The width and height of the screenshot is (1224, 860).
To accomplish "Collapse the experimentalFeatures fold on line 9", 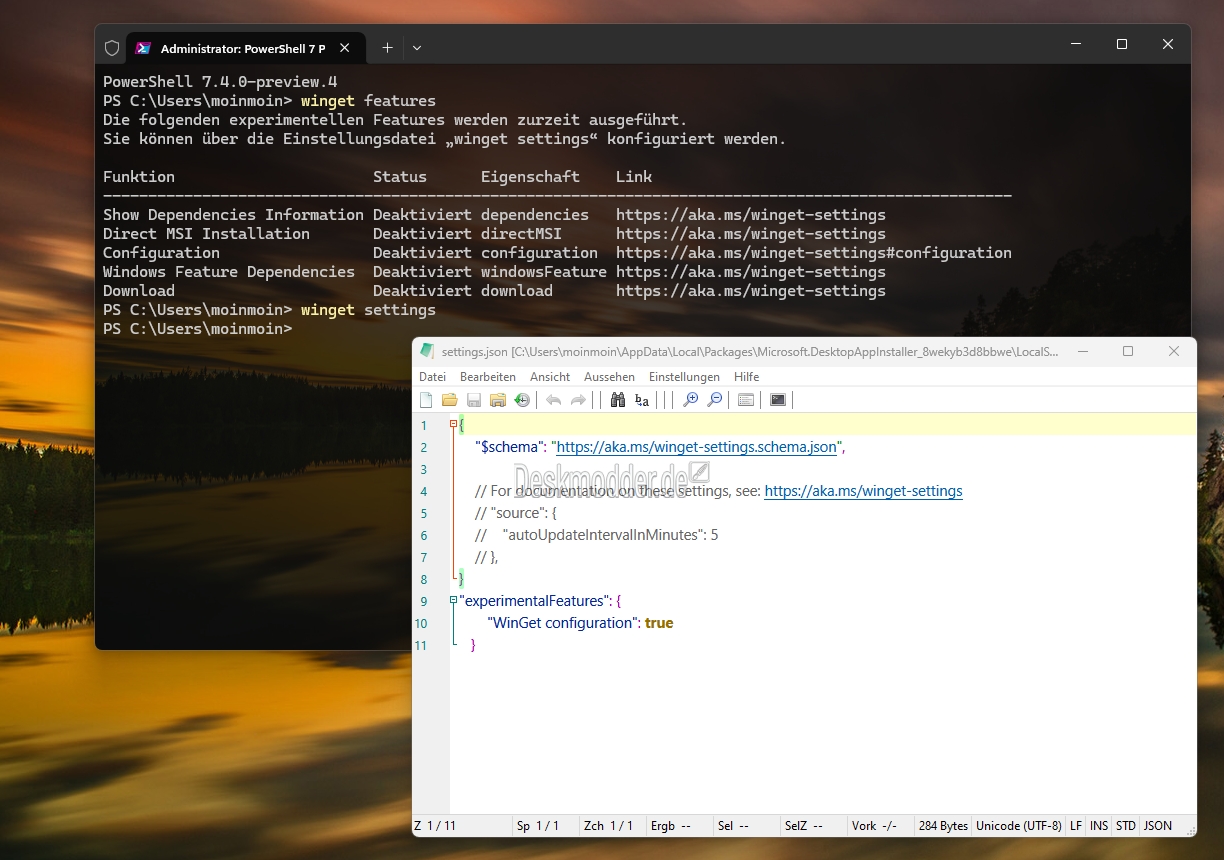I will (x=454, y=600).
